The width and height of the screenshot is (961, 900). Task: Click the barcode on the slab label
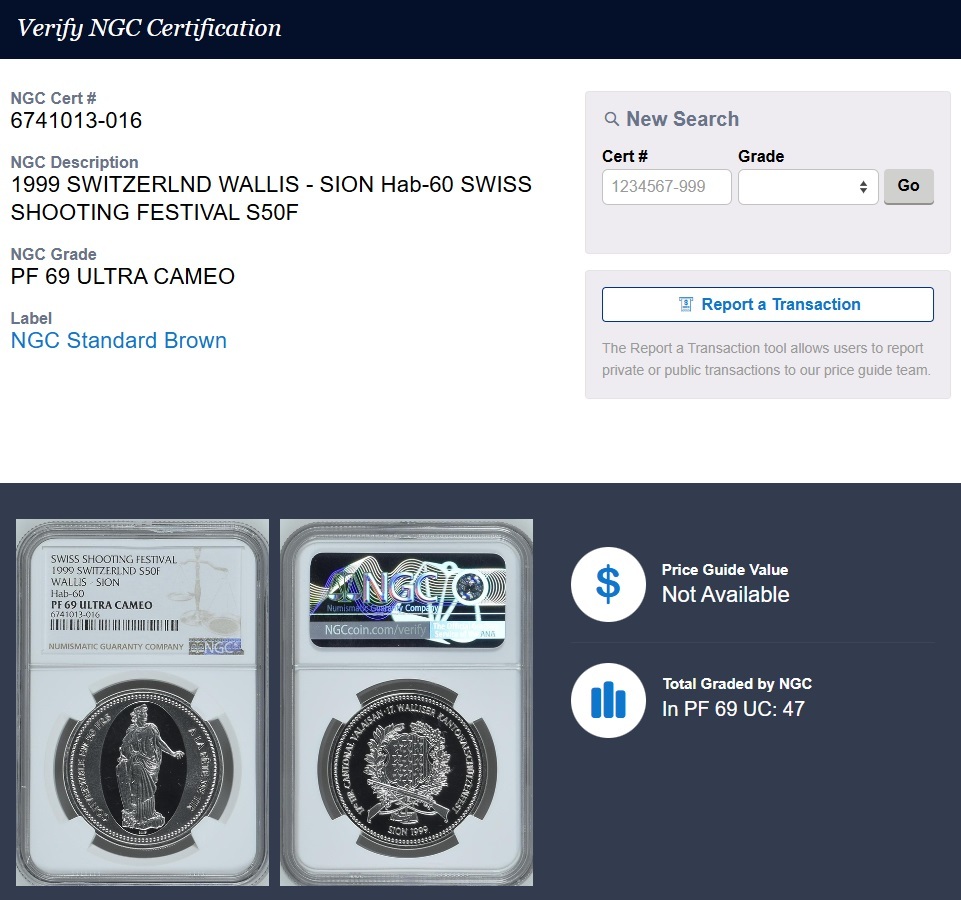115,625
